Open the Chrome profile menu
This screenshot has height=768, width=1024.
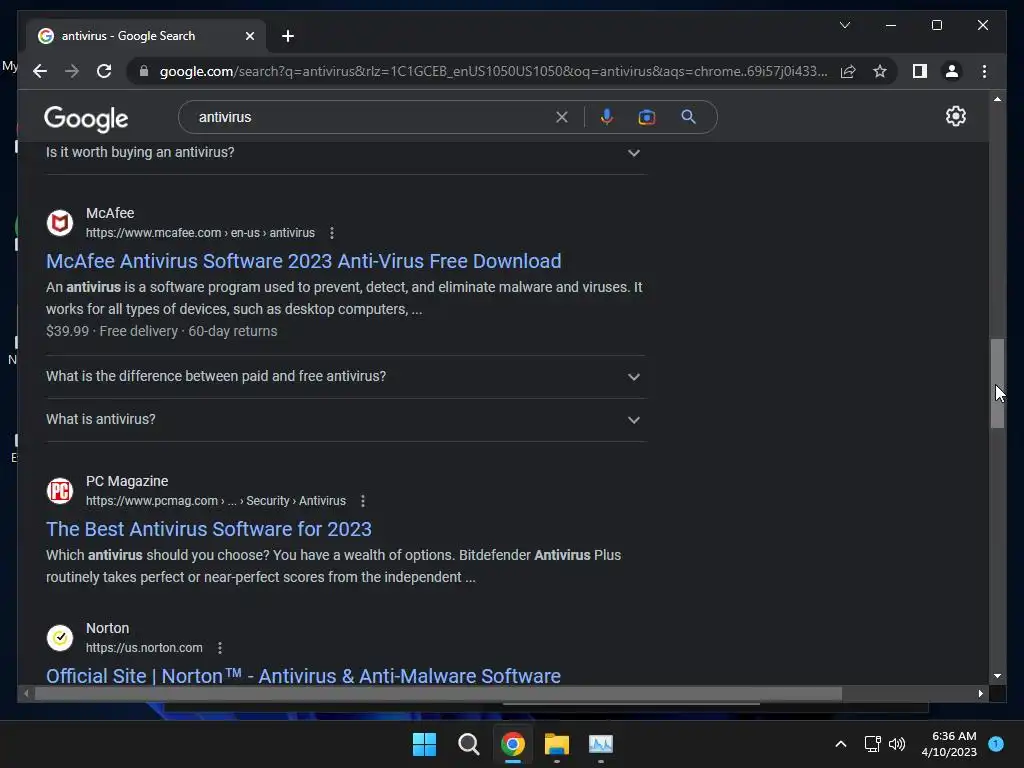952,71
